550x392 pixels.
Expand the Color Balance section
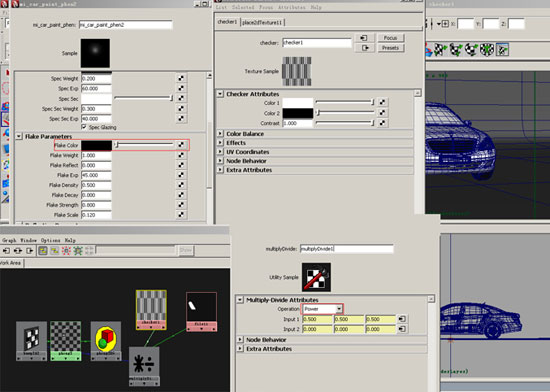coord(220,134)
